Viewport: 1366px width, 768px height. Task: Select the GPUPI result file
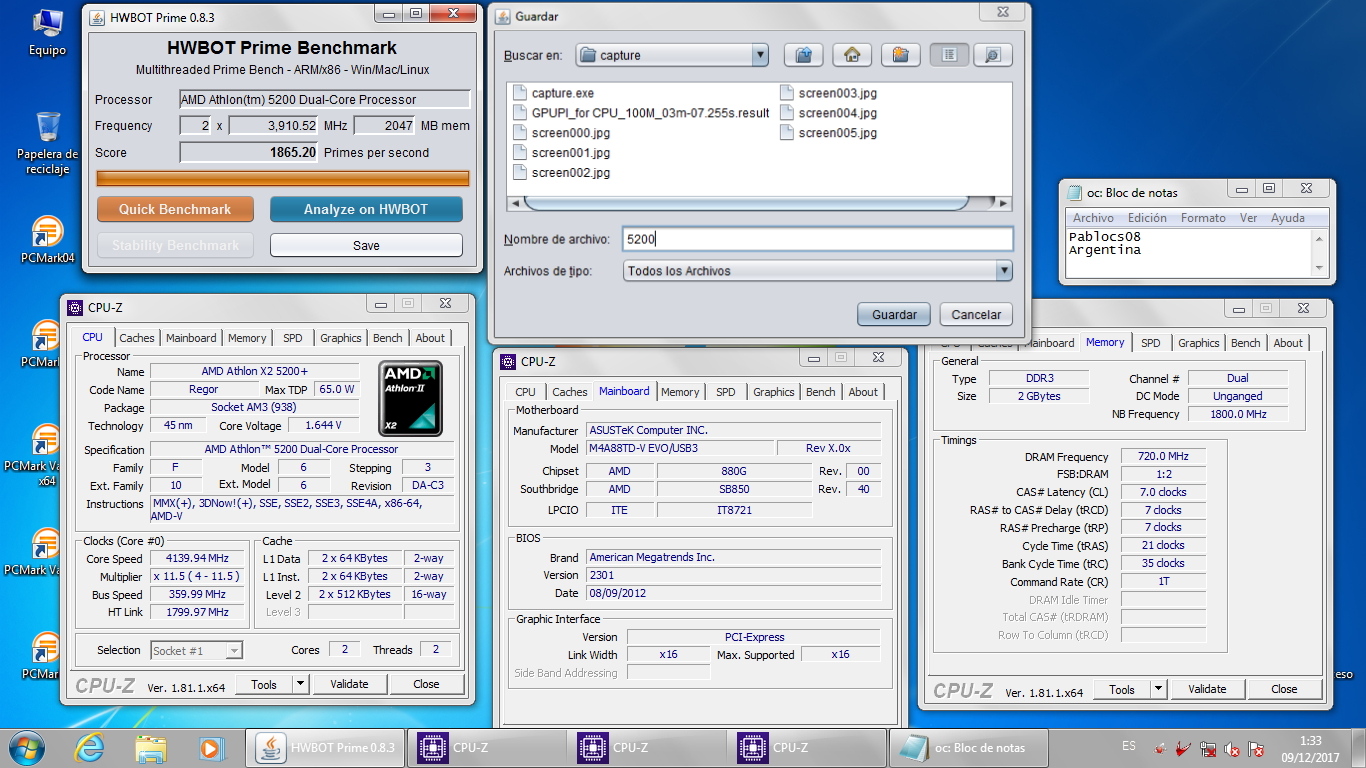[641, 113]
